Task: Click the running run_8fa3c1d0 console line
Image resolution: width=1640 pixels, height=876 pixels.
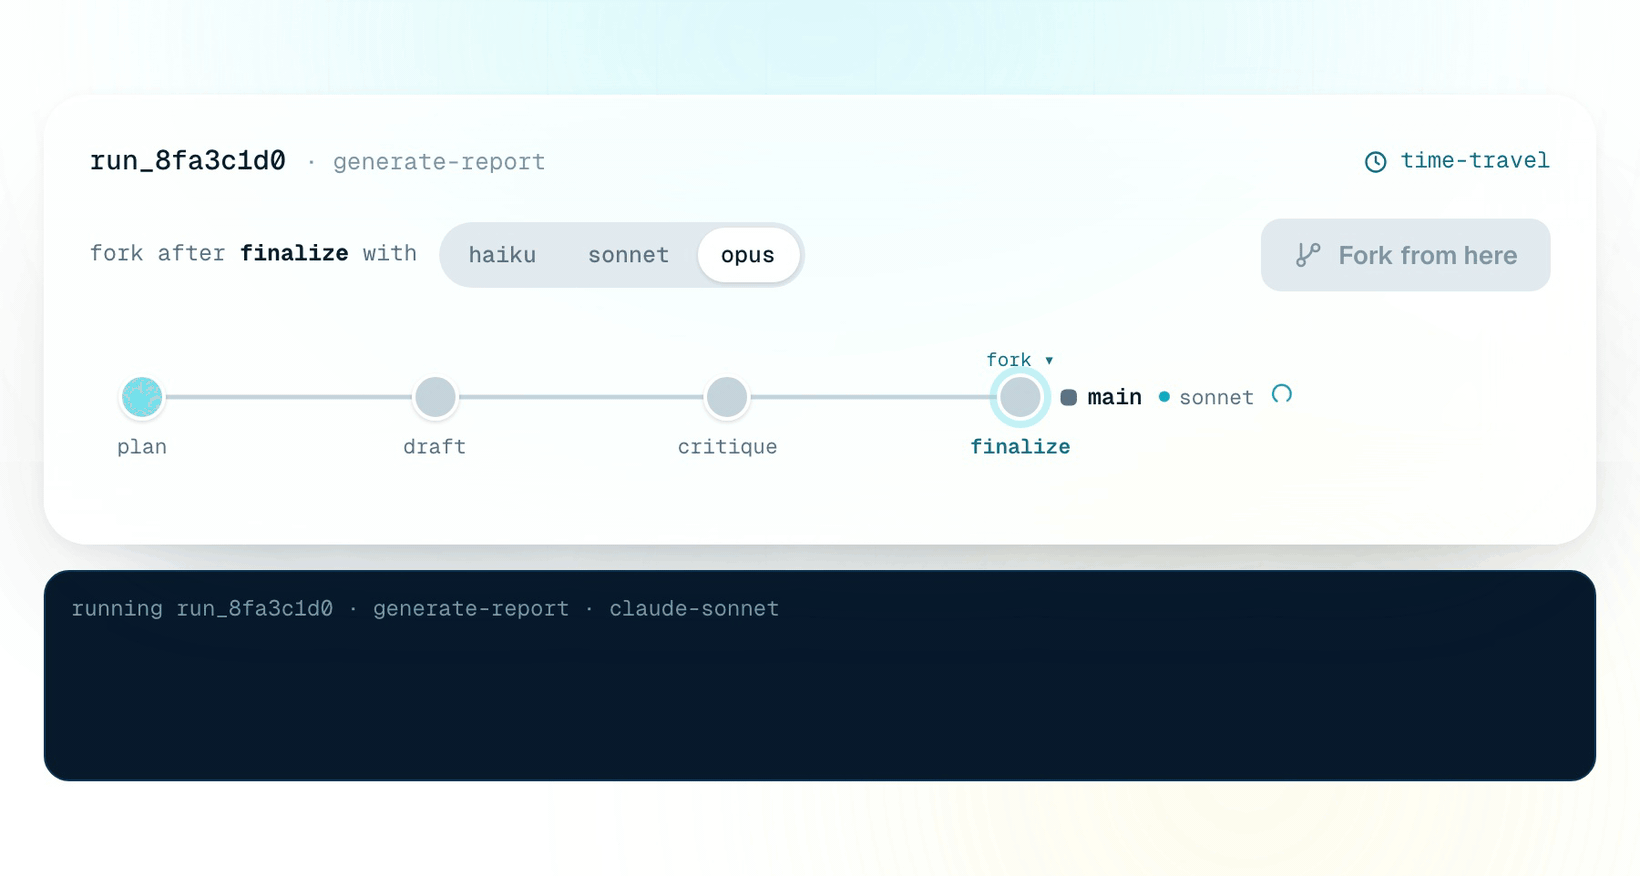Action: coord(425,609)
